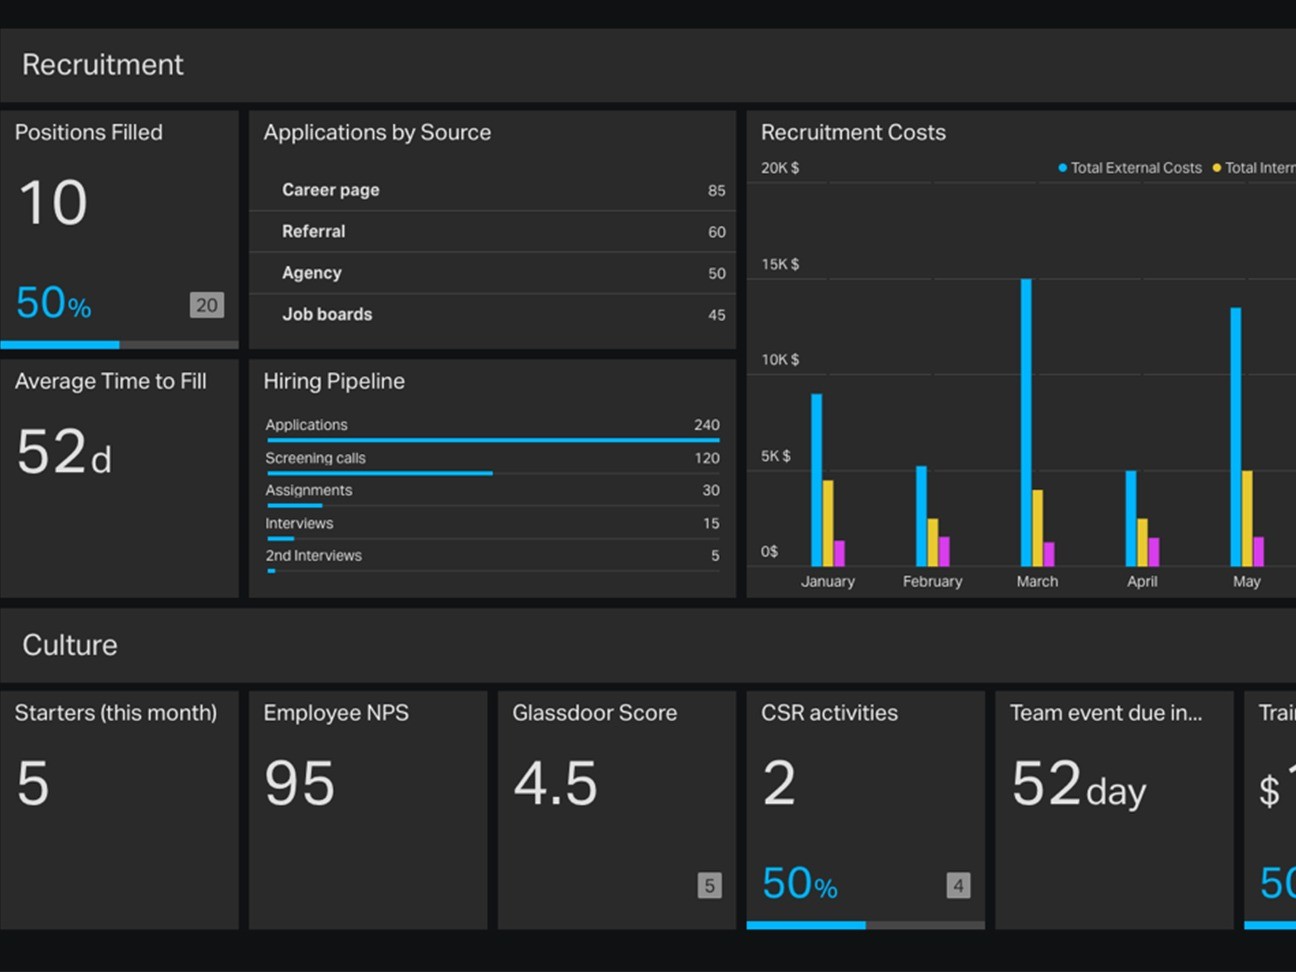The width and height of the screenshot is (1296, 972).
Task: Click the Glassdoor Score title
Action: 594,713
